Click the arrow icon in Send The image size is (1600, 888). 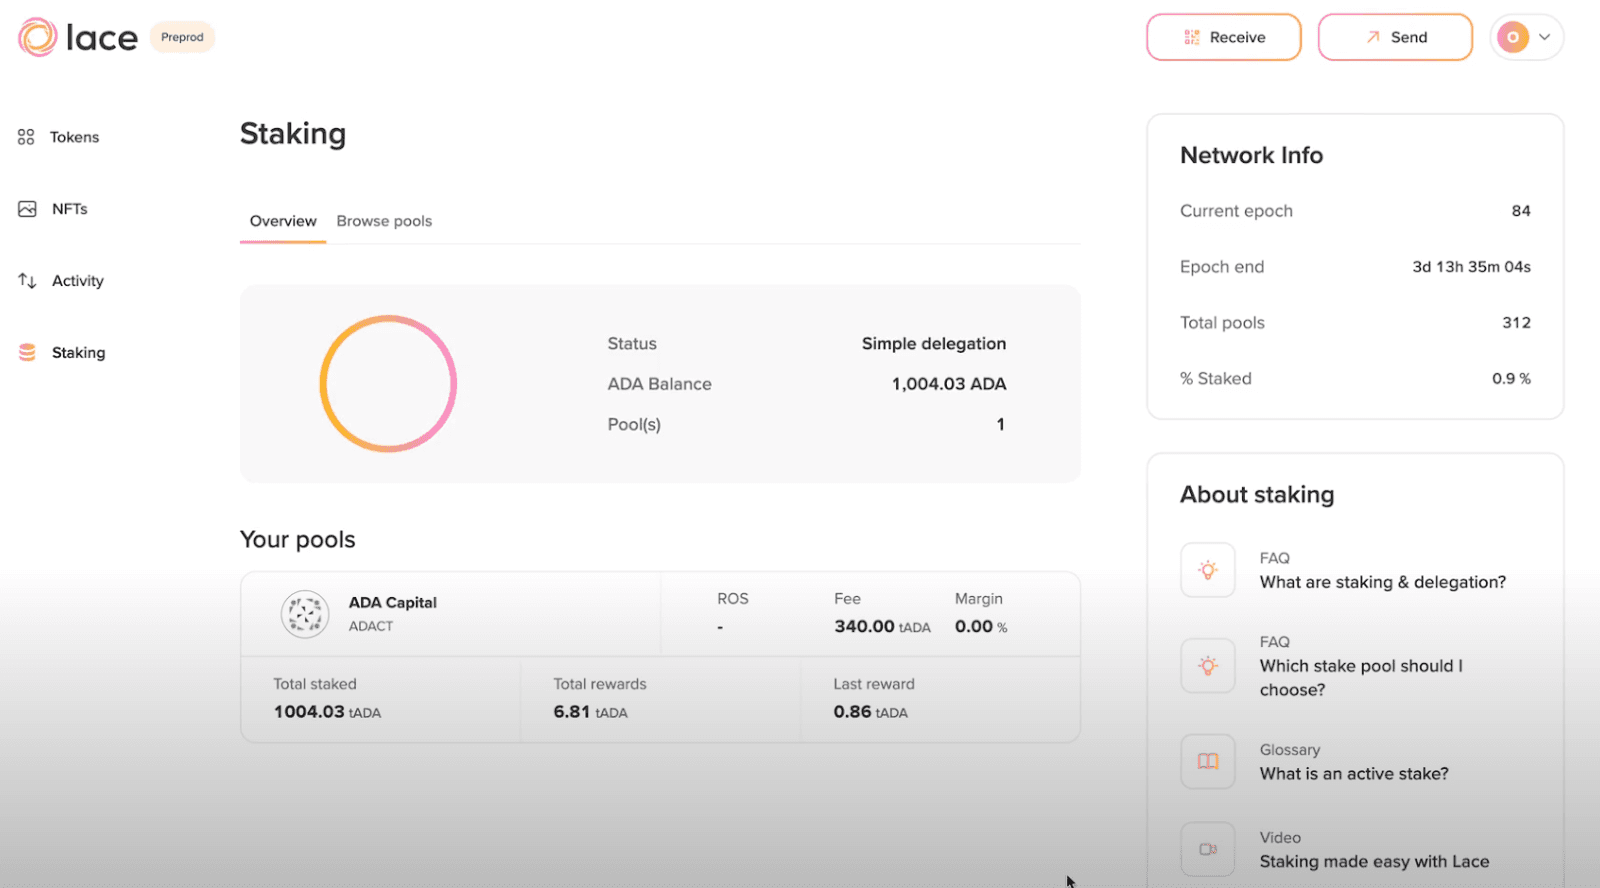click(x=1373, y=37)
